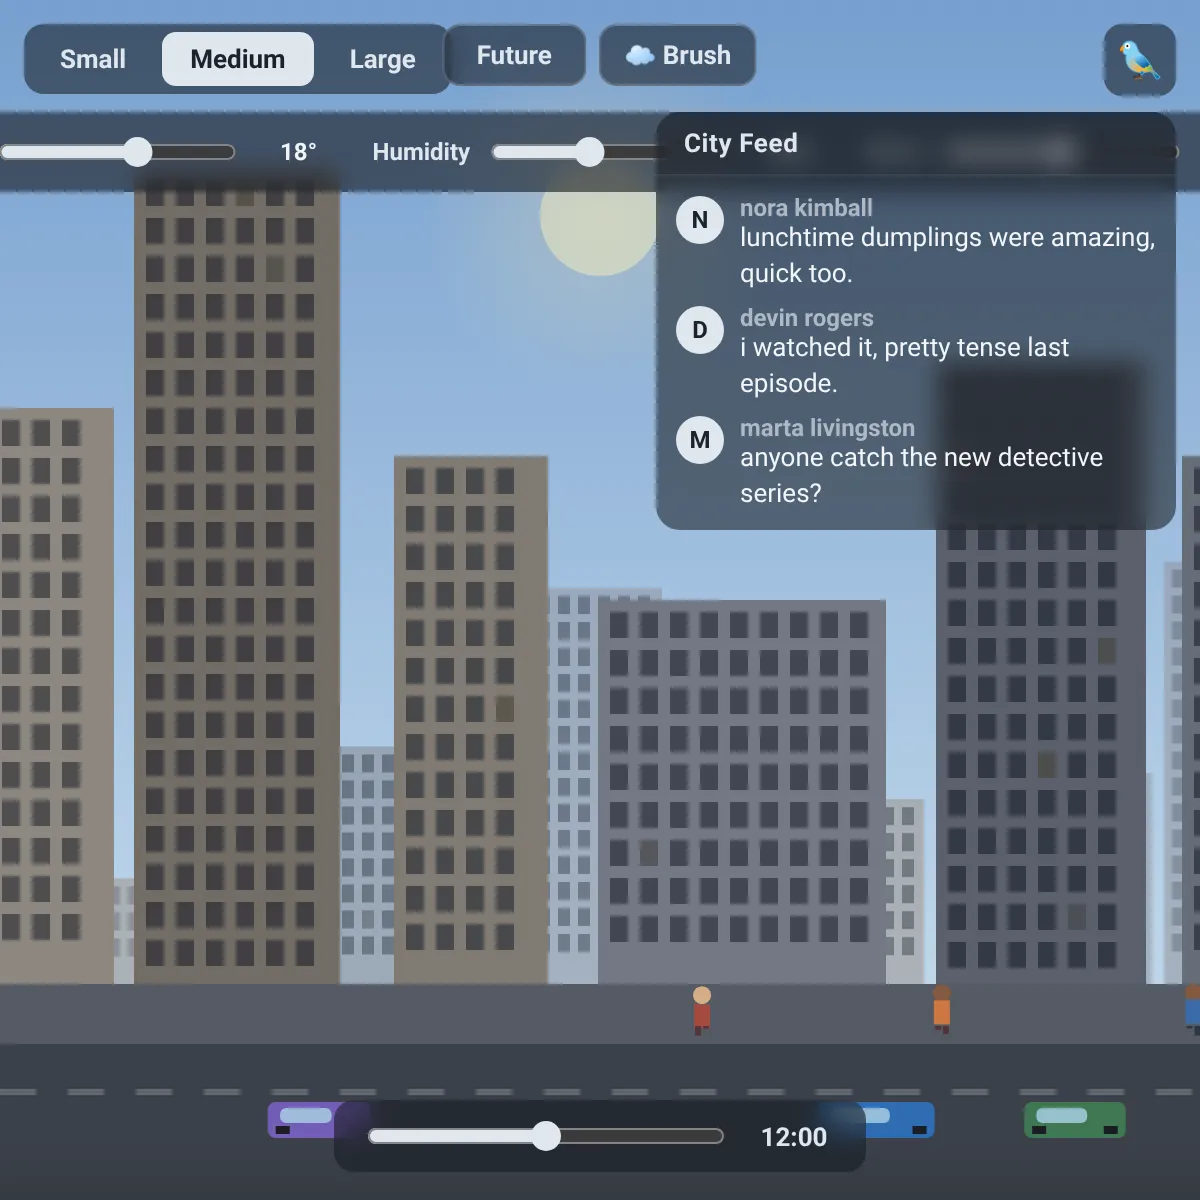Click the purple bus on the road
Image resolution: width=1200 pixels, height=1200 pixels.
pyautogui.click(x=303, y=1120)
